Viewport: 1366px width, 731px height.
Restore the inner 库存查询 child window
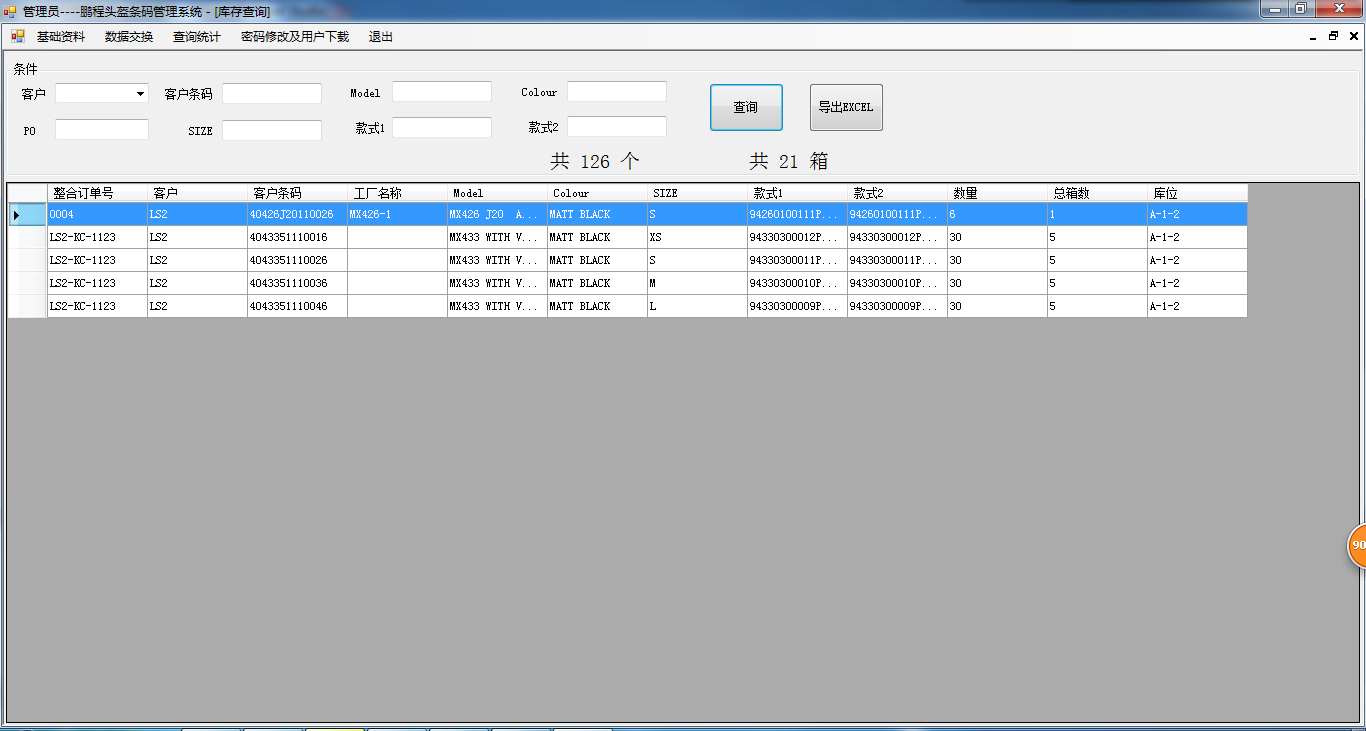click(x=1333, y=36)
